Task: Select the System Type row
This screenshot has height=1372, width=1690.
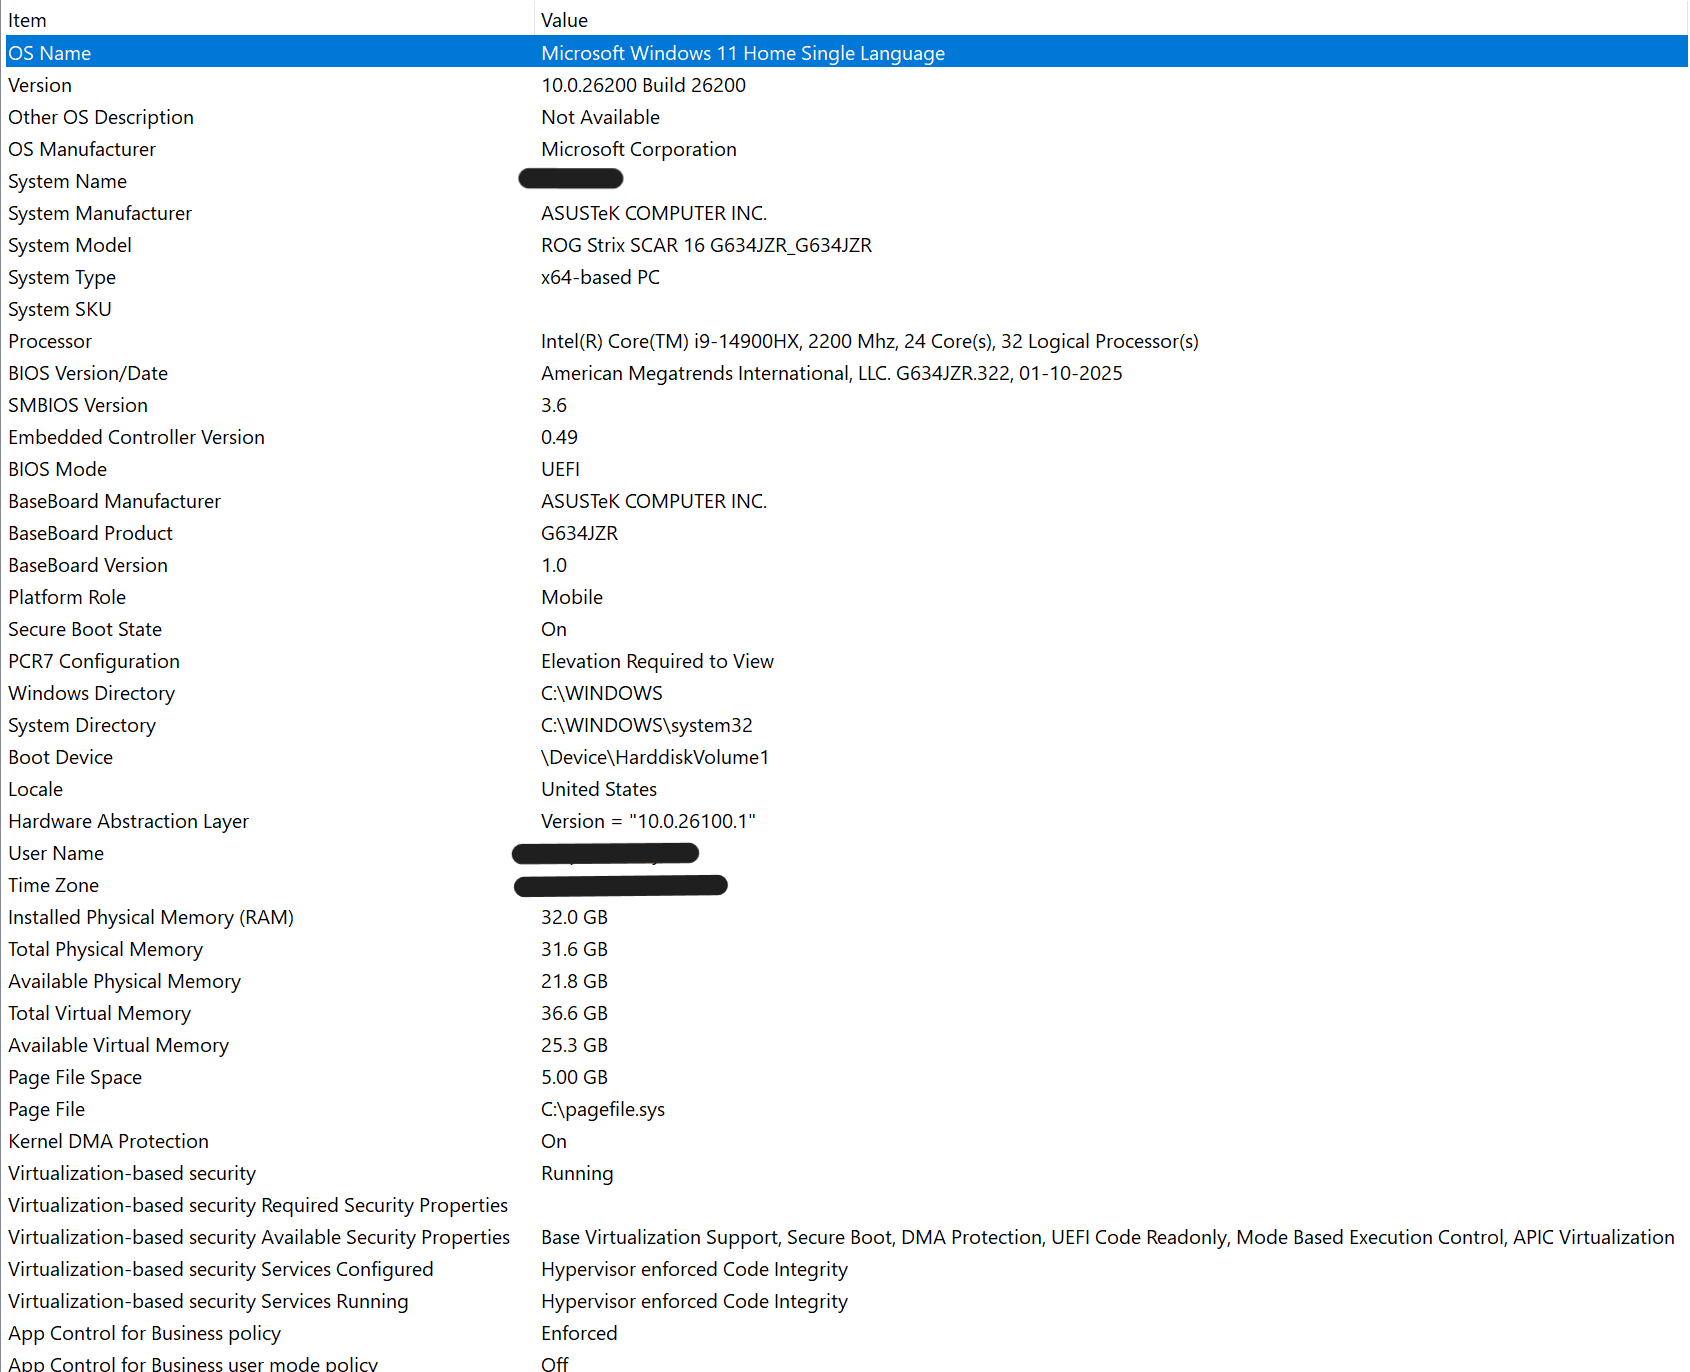Action: (847, 276)
